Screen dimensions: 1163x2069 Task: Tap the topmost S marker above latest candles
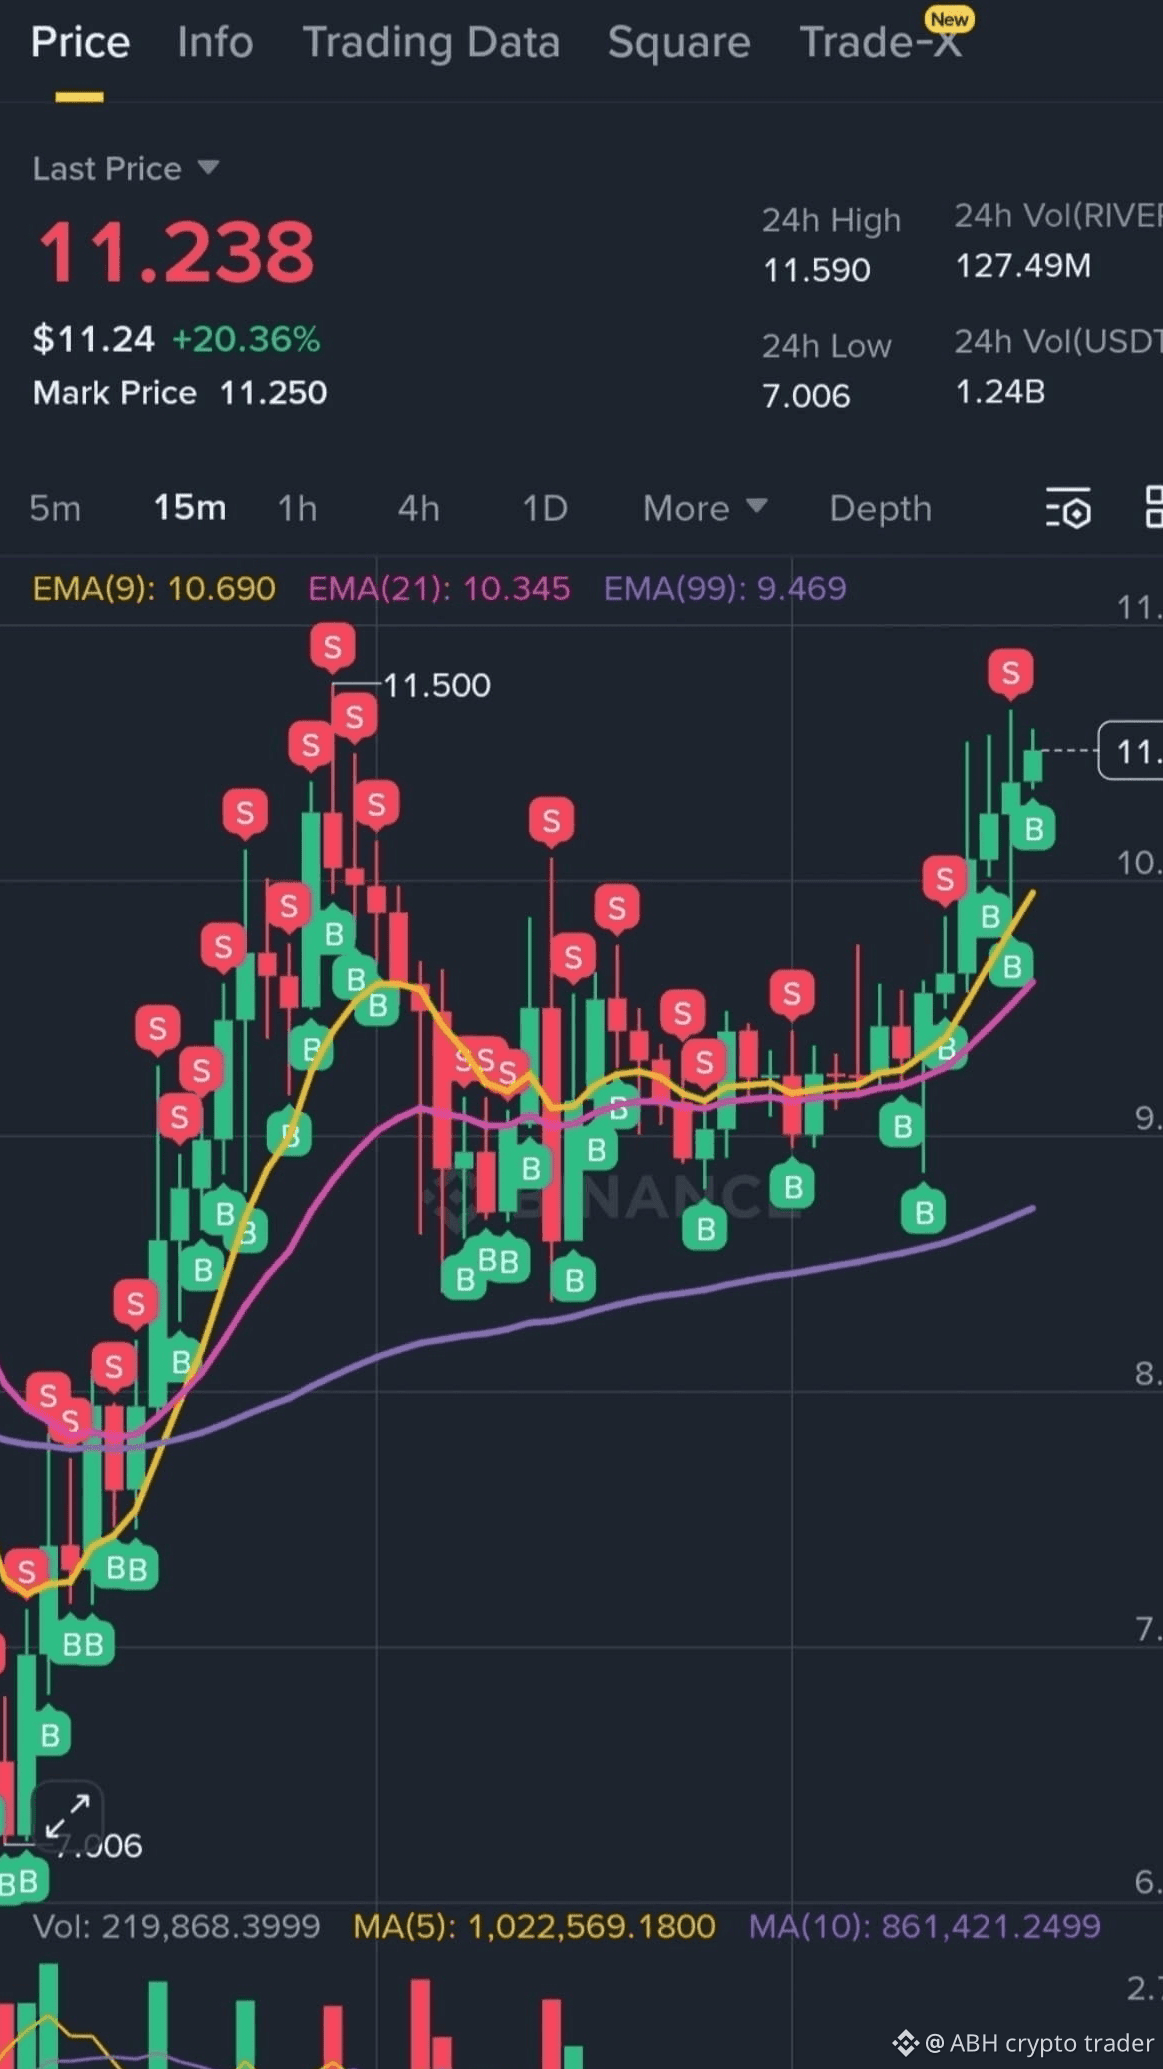[1010, 673]
